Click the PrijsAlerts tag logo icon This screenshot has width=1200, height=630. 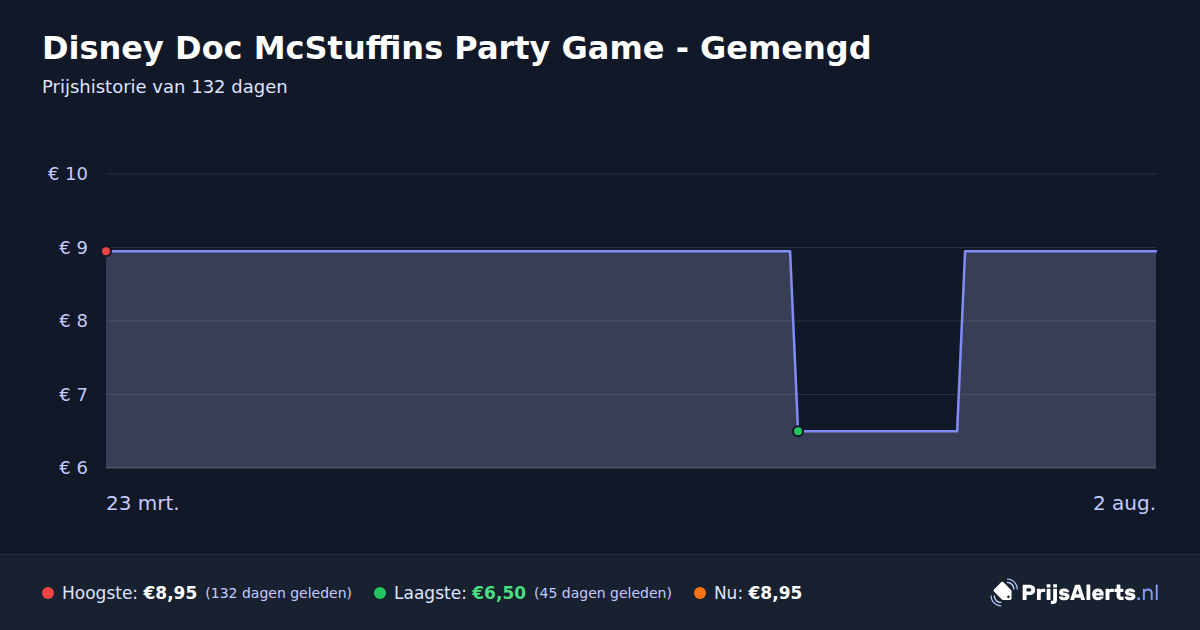click(x=1003, y=593)
